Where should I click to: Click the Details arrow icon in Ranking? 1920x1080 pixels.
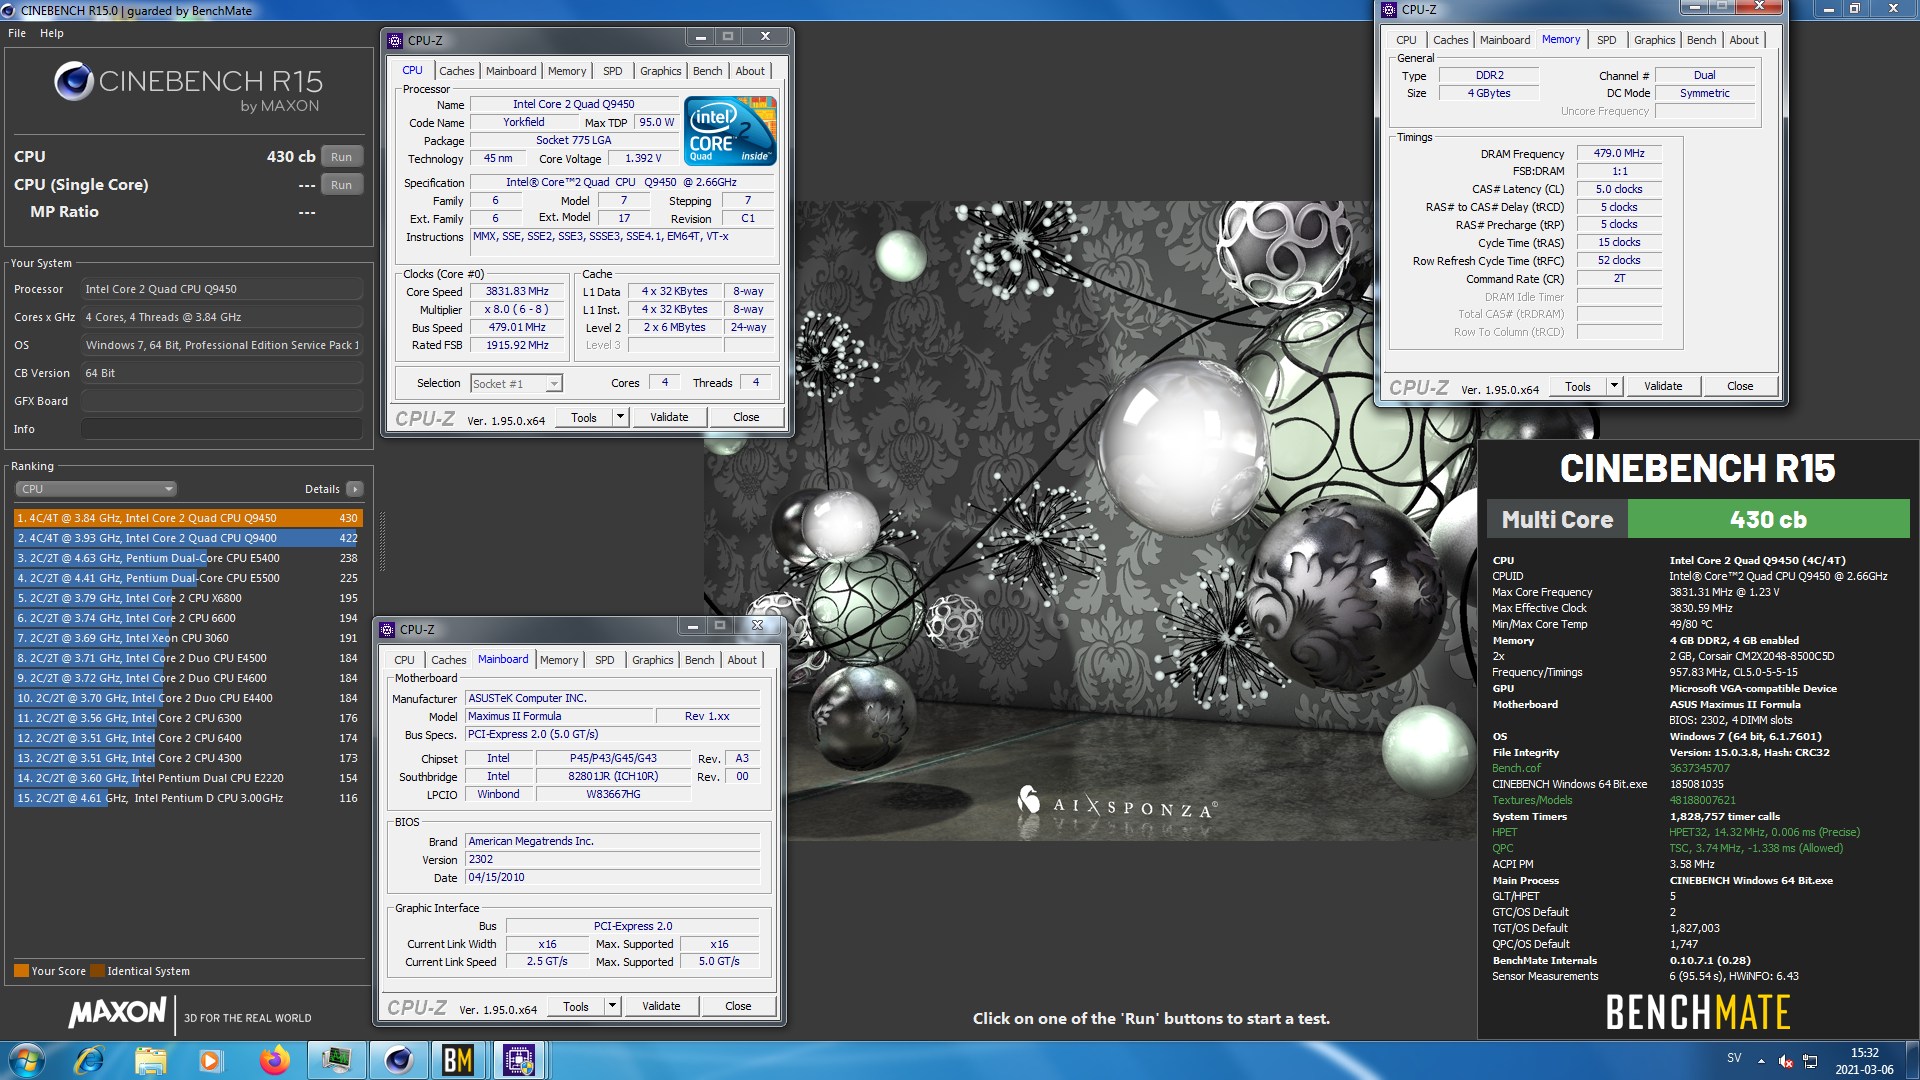(x=354, y=489)
